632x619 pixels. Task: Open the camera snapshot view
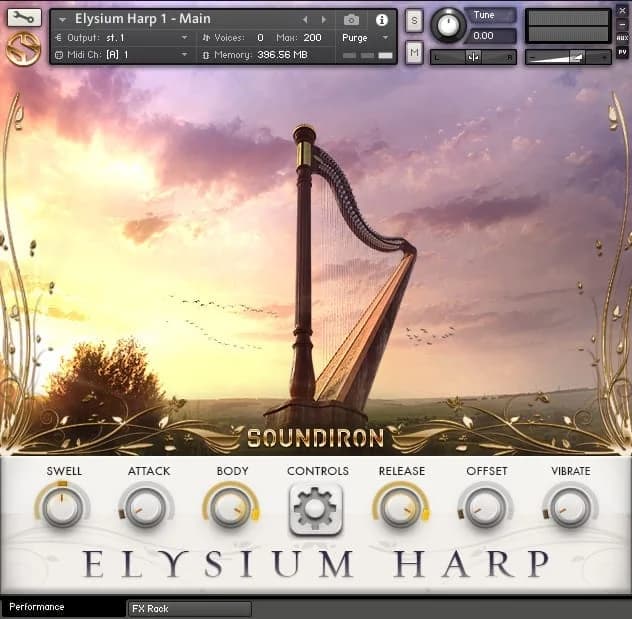tap(351, 20)
